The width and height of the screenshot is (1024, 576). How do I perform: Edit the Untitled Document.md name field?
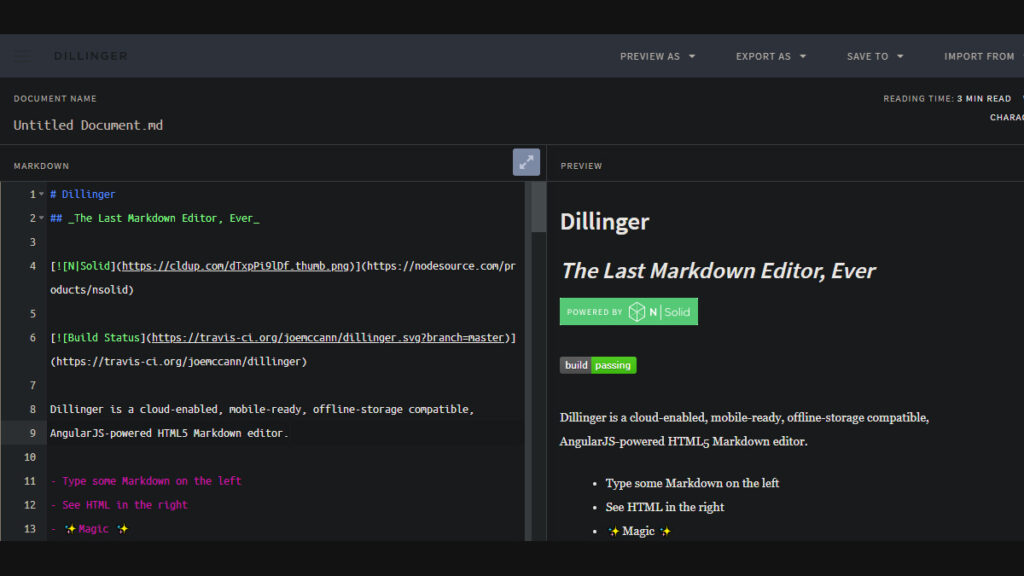tap(88, 125)
